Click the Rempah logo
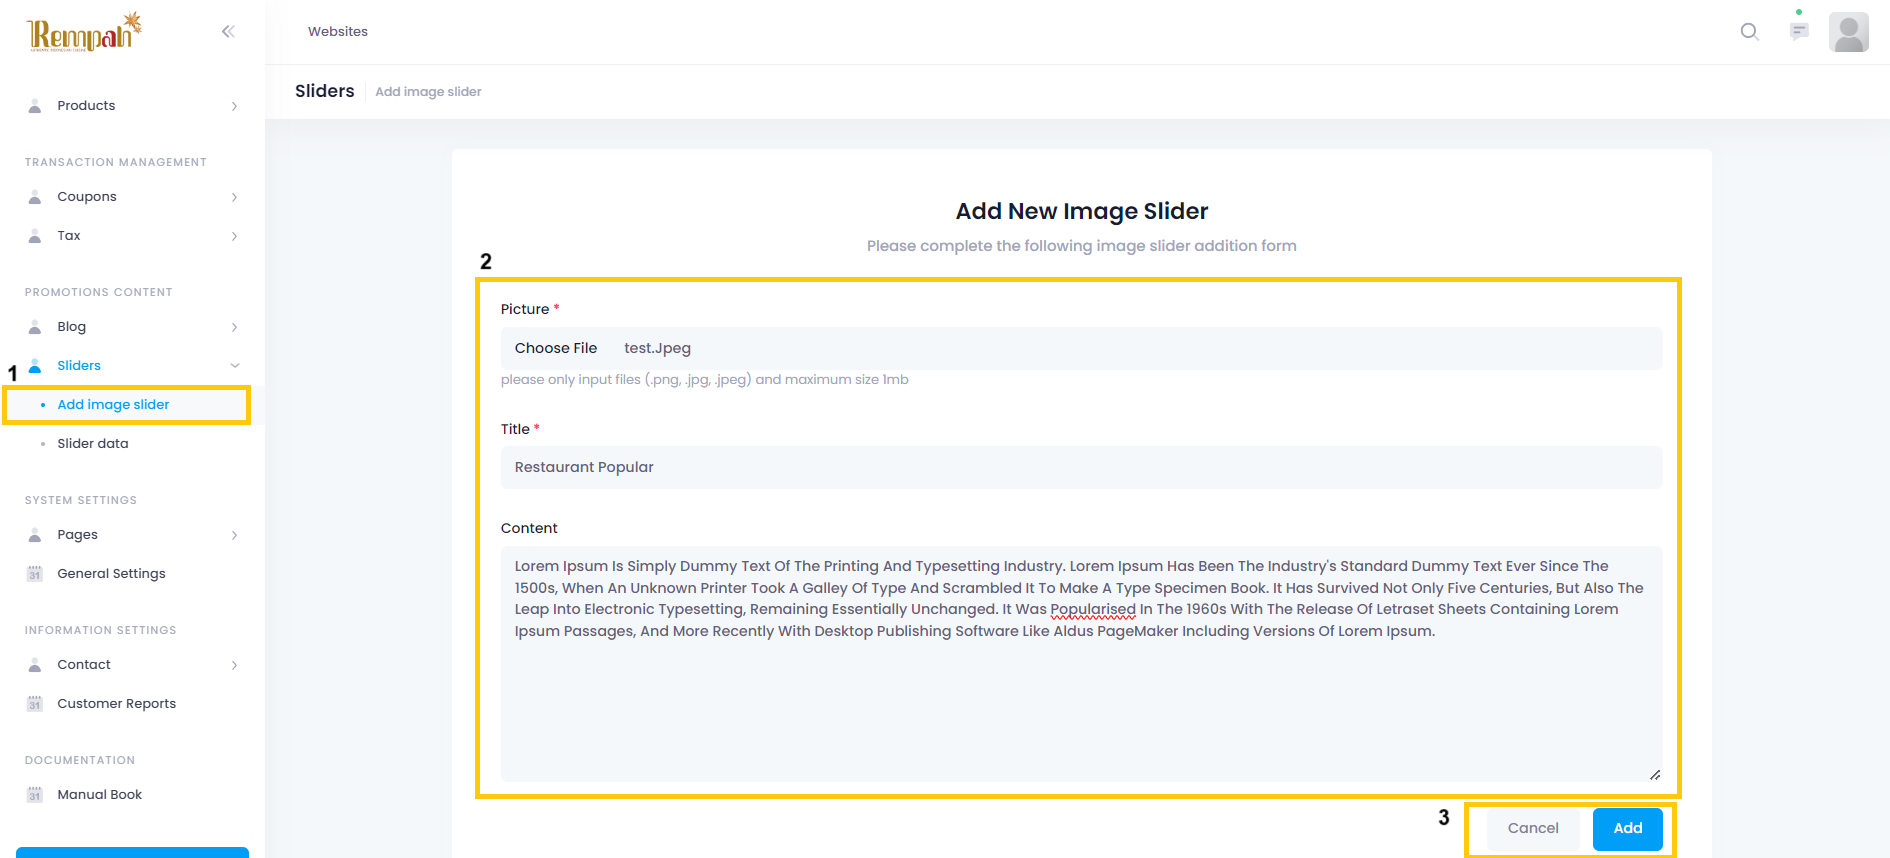The image size is (1890, 858). (x=84, y=33)
